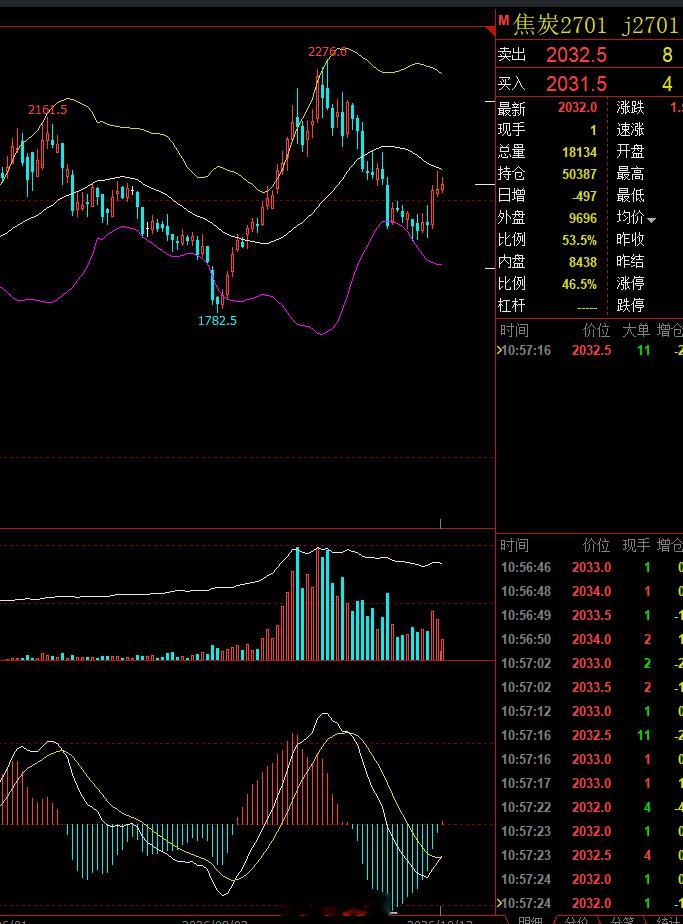Click the latest candlestick on the price chart

[x=443, y=184]
